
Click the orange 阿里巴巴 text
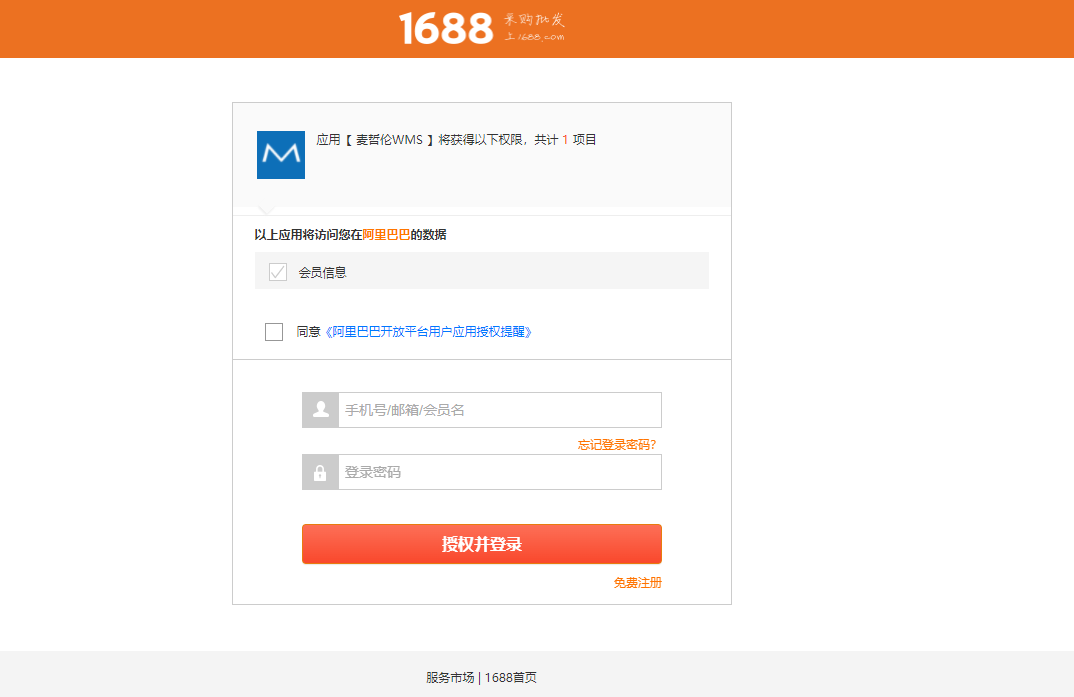(386, 235)
